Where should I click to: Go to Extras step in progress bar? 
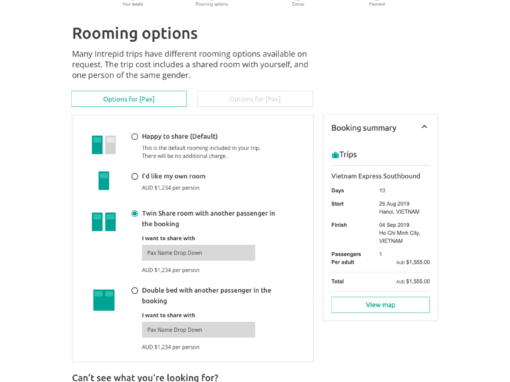298,4
